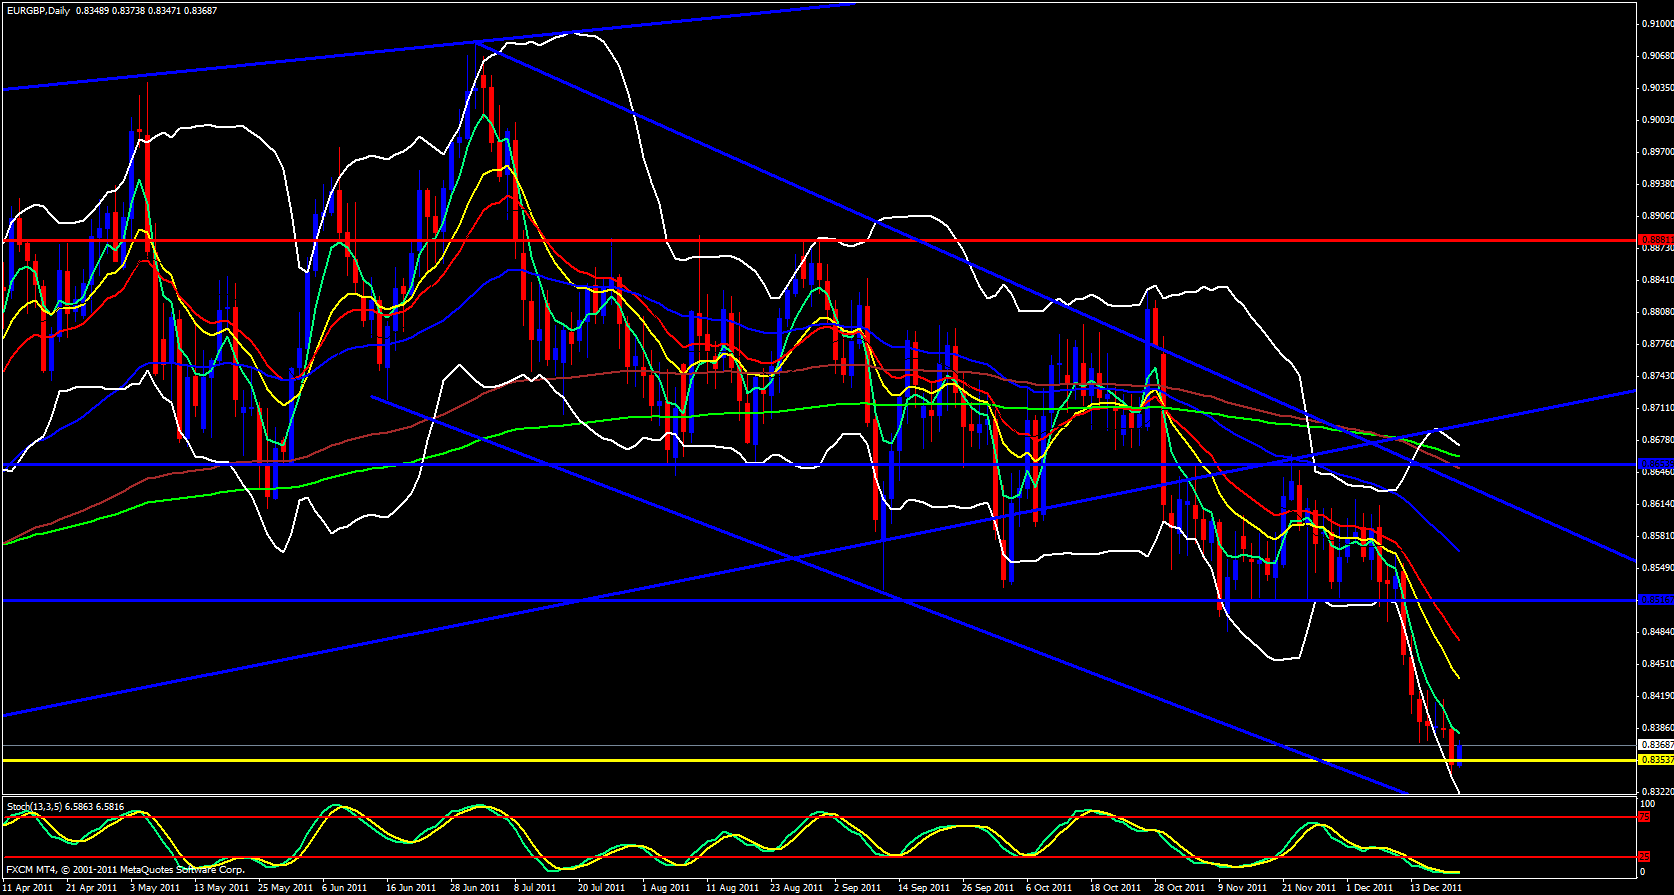Click the 16 Jun 2011 date label
1674x895 pixels.
tap(410, 887)
